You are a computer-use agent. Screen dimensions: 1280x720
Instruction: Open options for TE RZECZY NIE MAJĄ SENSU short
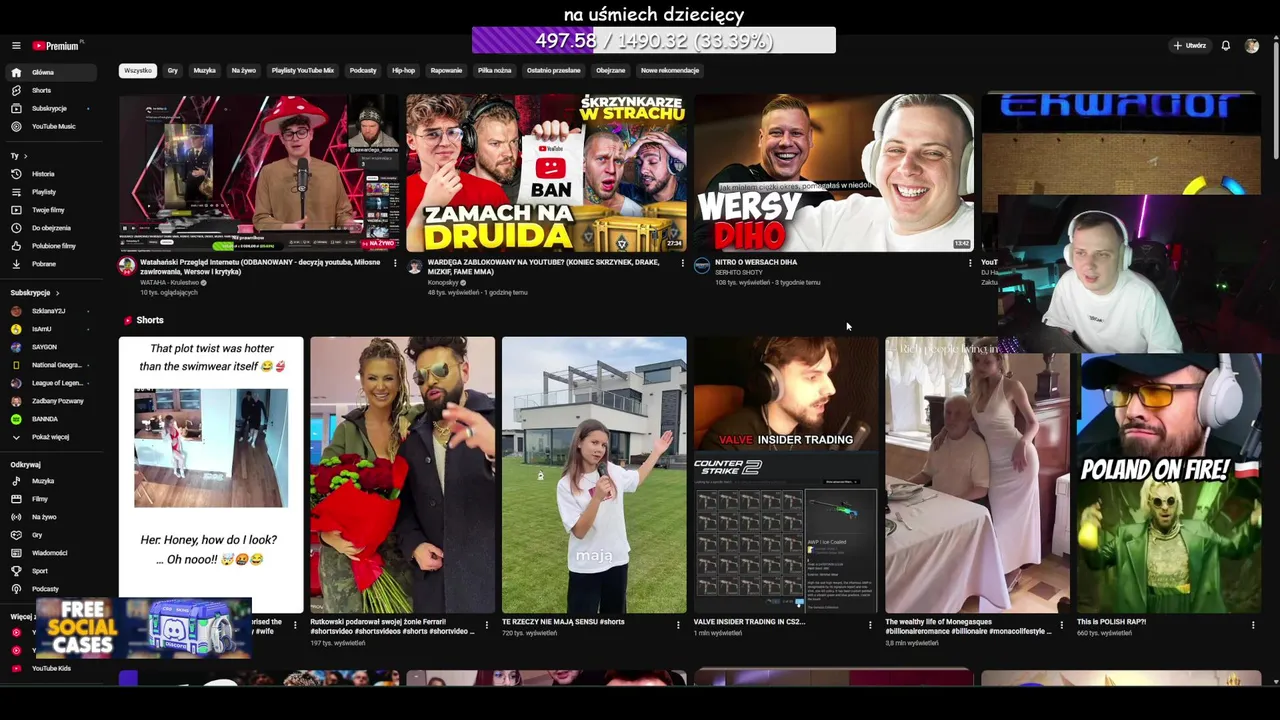[x=678, y=625]
